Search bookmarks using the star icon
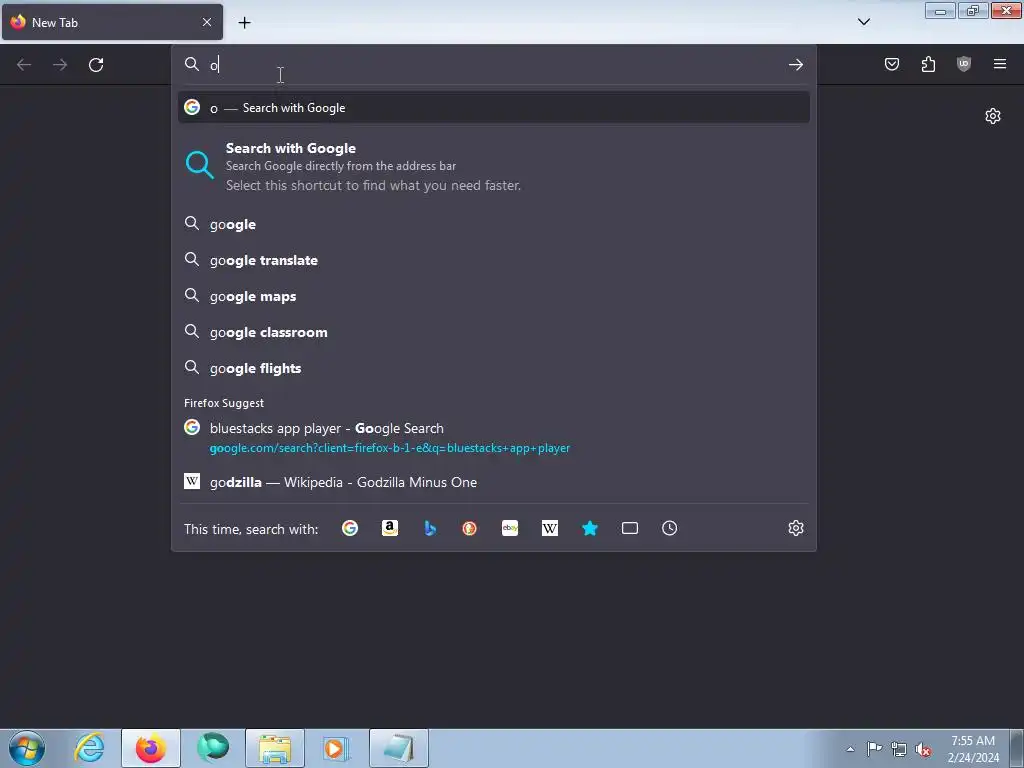This screenshot has height=768, width=1024. (590, 528)
